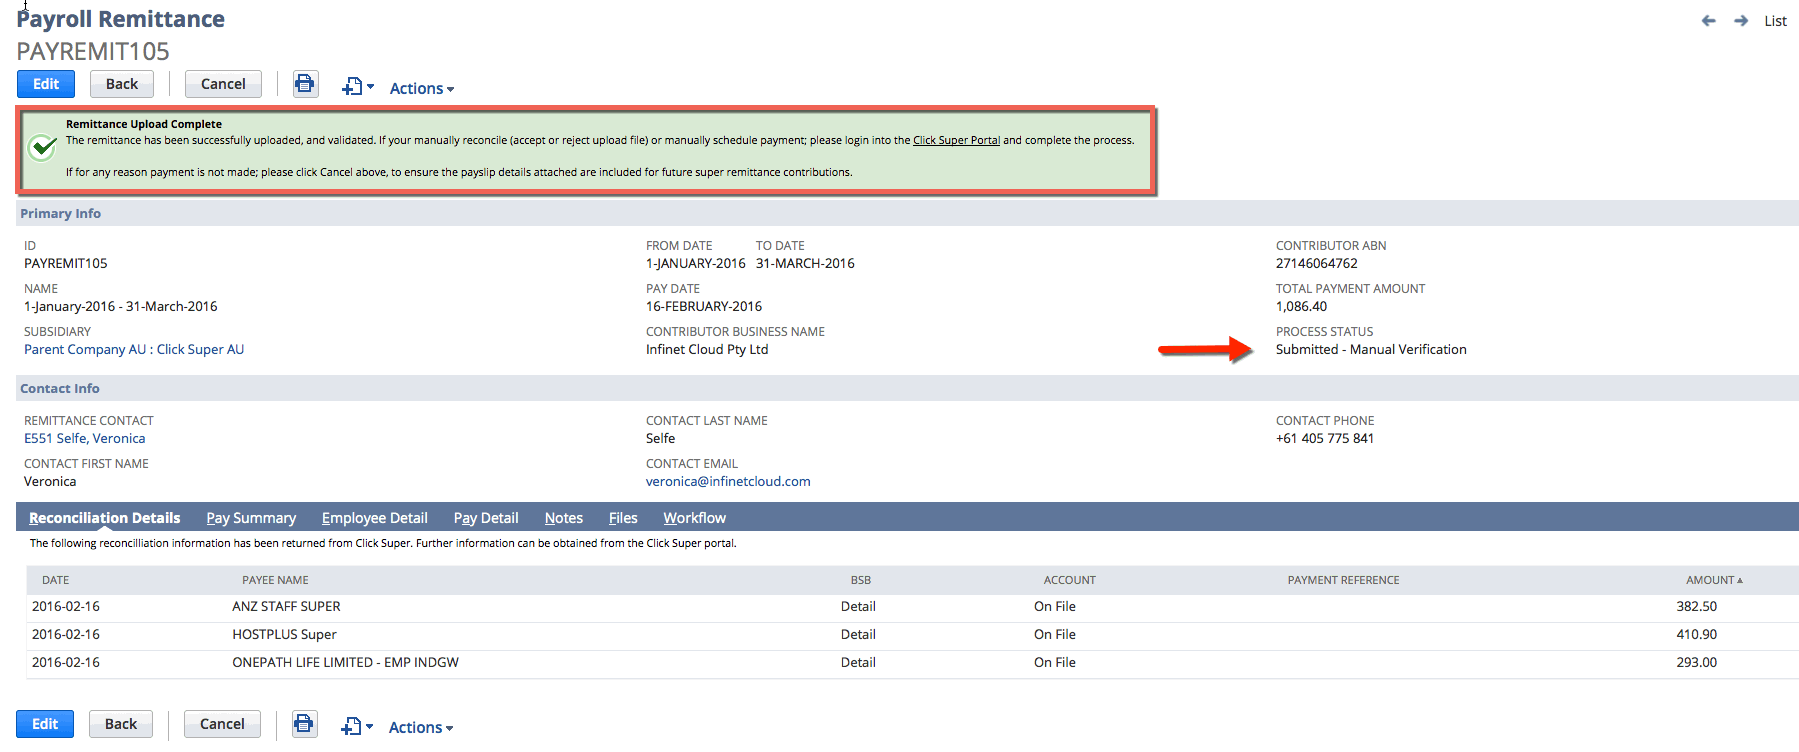The width and height of the screenshot is (1799, 752).
Task: Select the Workflow tab
Action: pyautogui.click(x=694, y=518)
